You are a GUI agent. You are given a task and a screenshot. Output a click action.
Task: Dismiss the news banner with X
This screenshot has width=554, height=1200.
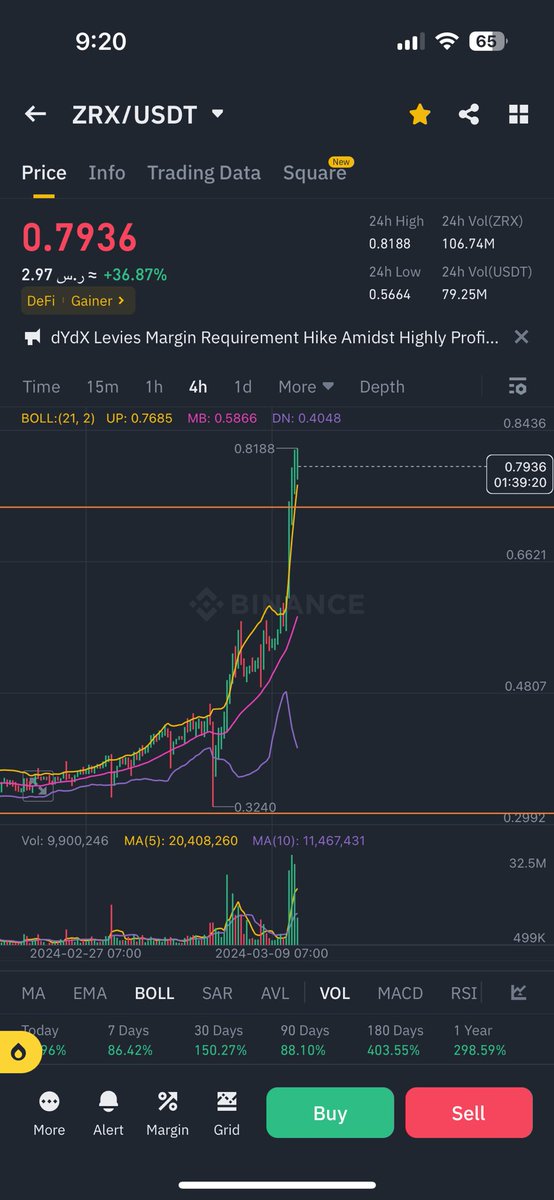coord(521,337)
